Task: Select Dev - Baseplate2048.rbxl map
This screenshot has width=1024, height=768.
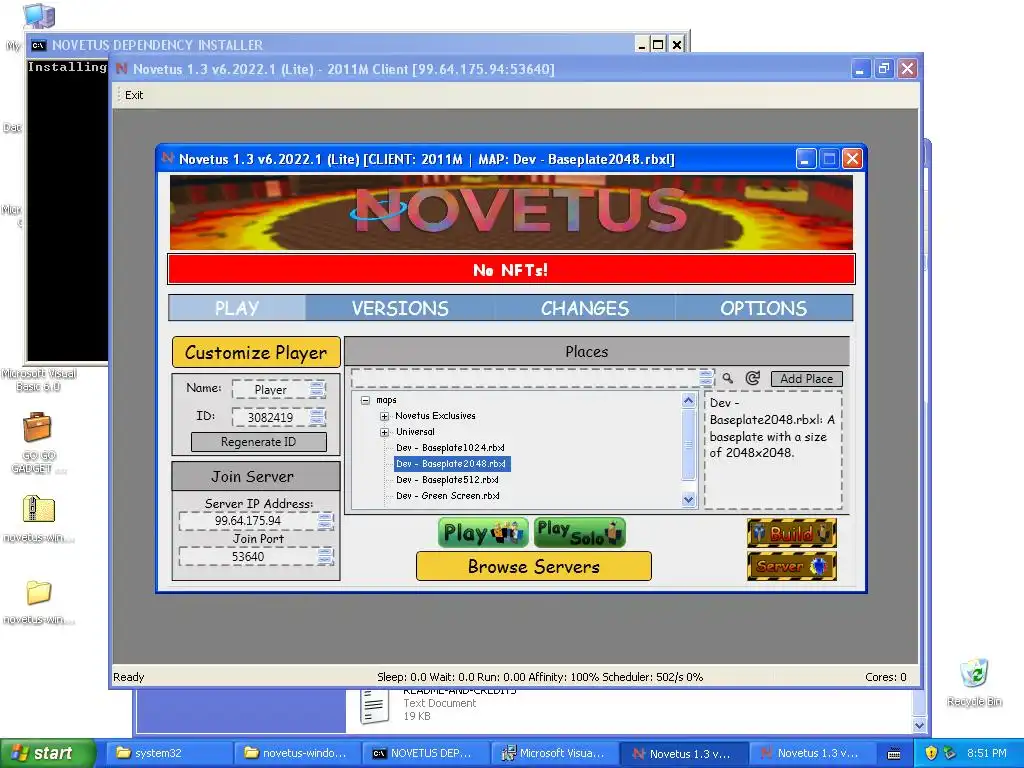Action: tap(451, 464)
